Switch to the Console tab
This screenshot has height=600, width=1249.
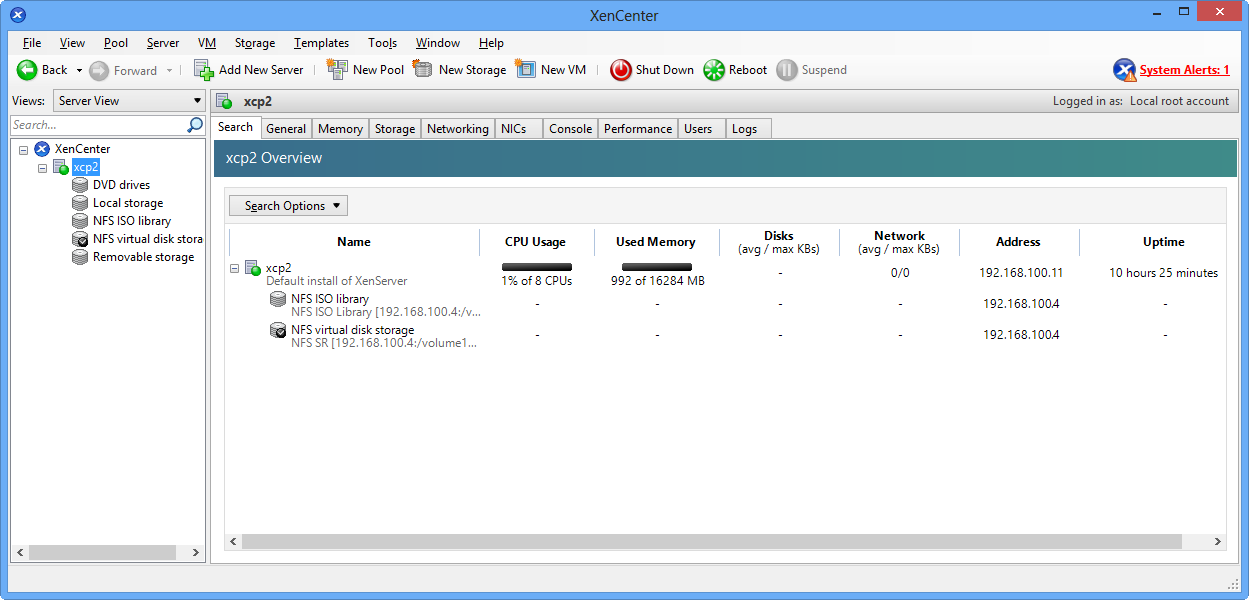[571, 129]
